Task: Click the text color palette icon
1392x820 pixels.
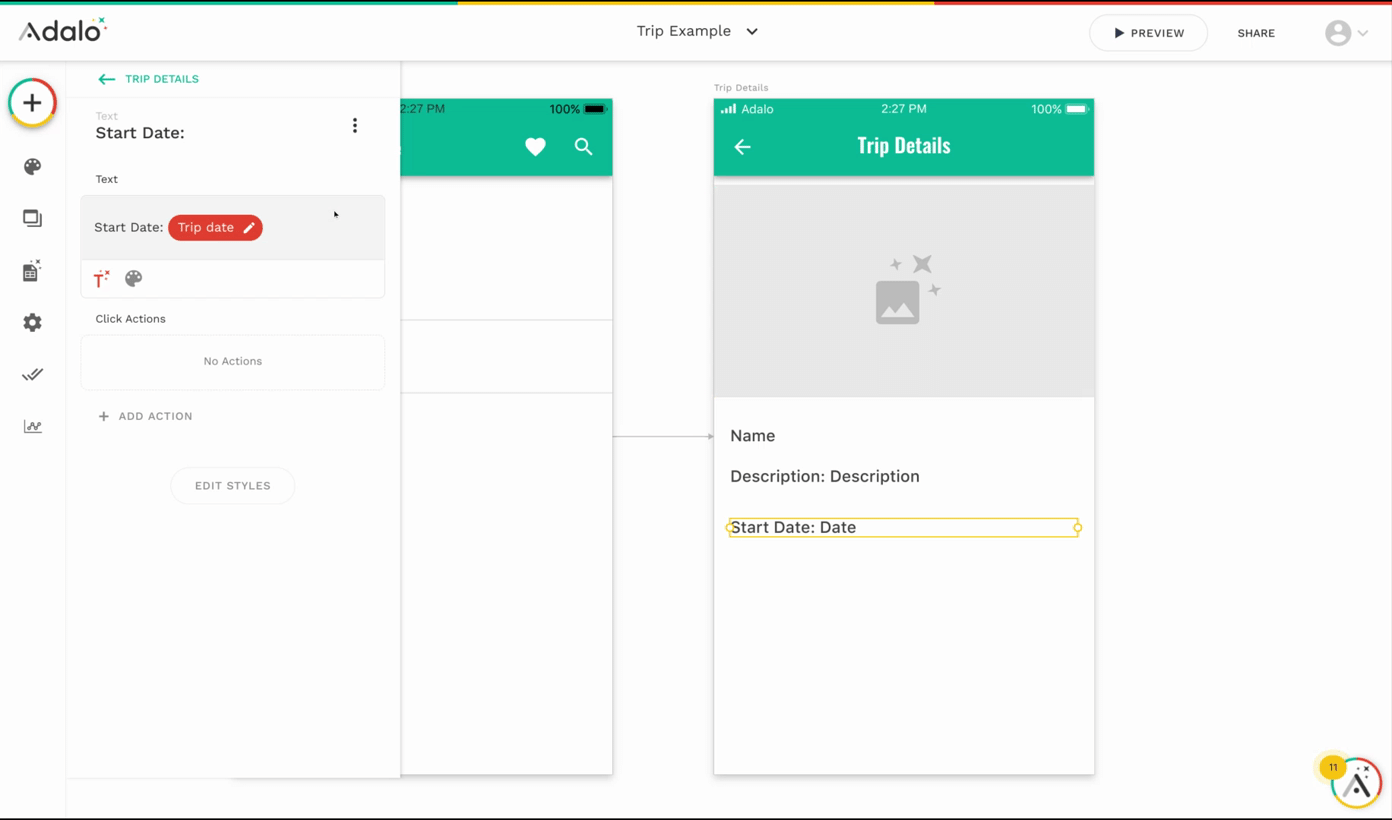Action: 133,279
